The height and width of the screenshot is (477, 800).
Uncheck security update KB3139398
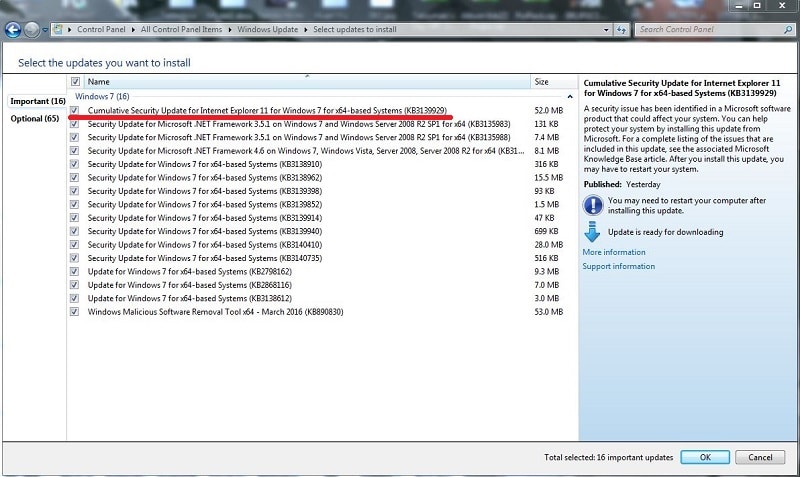point(74,191)
